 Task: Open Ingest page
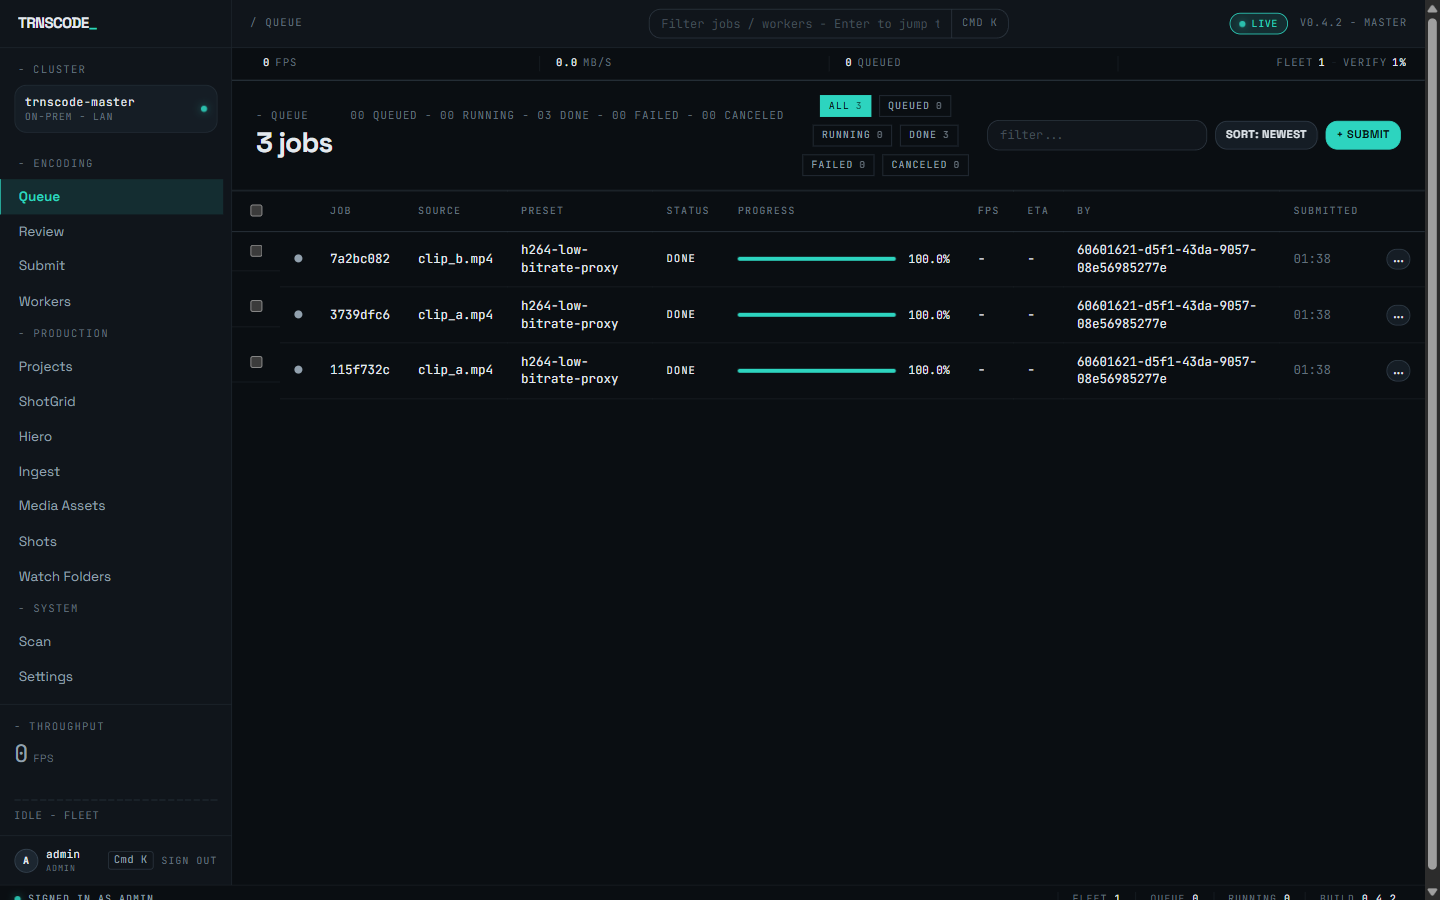112,472
